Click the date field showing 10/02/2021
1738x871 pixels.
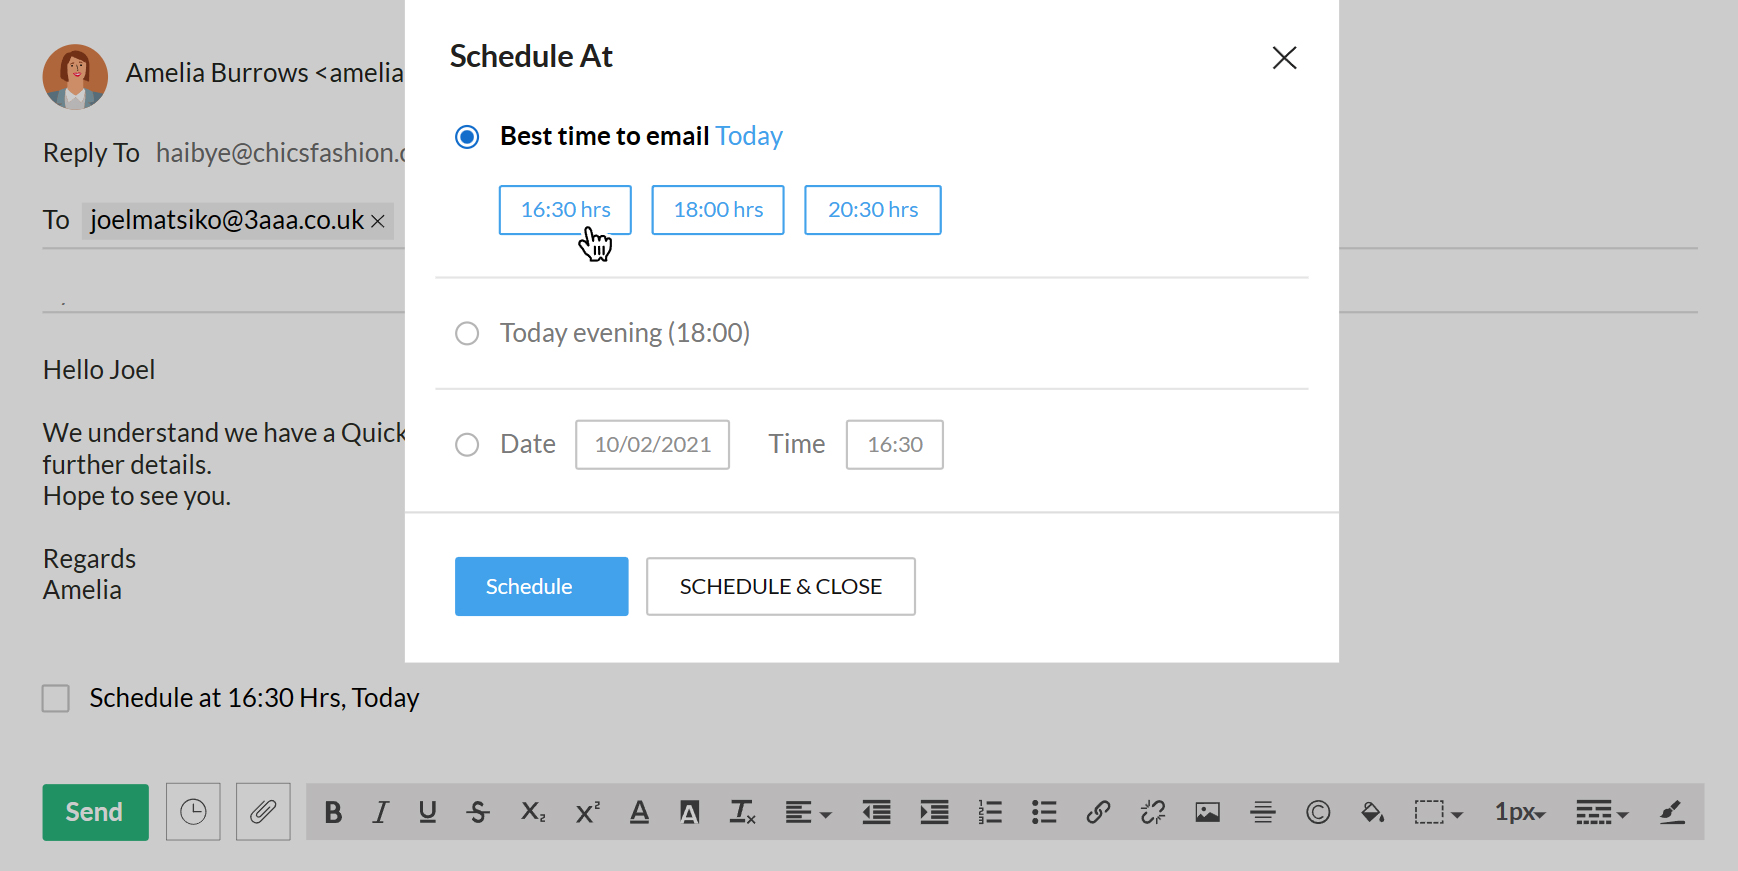pyautogui.click(x=652, y=445)
